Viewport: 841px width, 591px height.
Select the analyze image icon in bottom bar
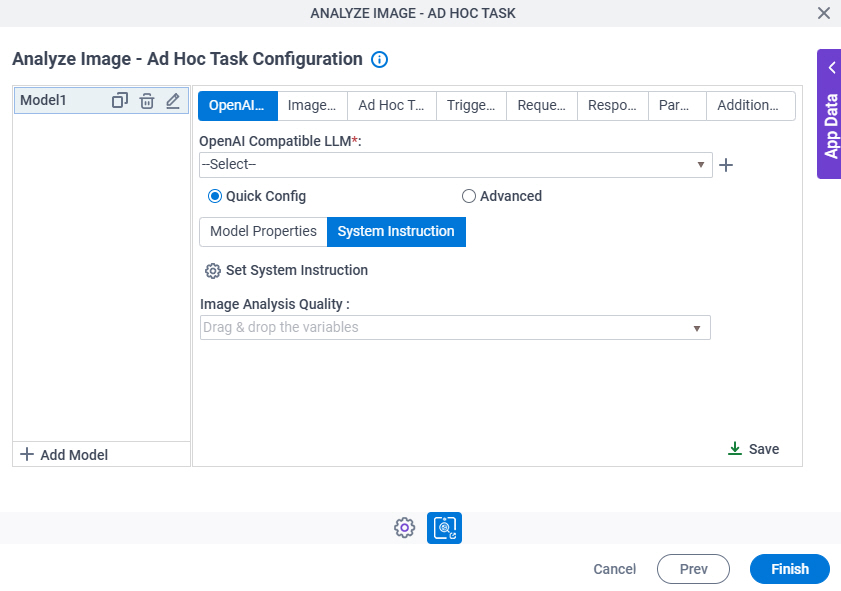tap(444, 528)
